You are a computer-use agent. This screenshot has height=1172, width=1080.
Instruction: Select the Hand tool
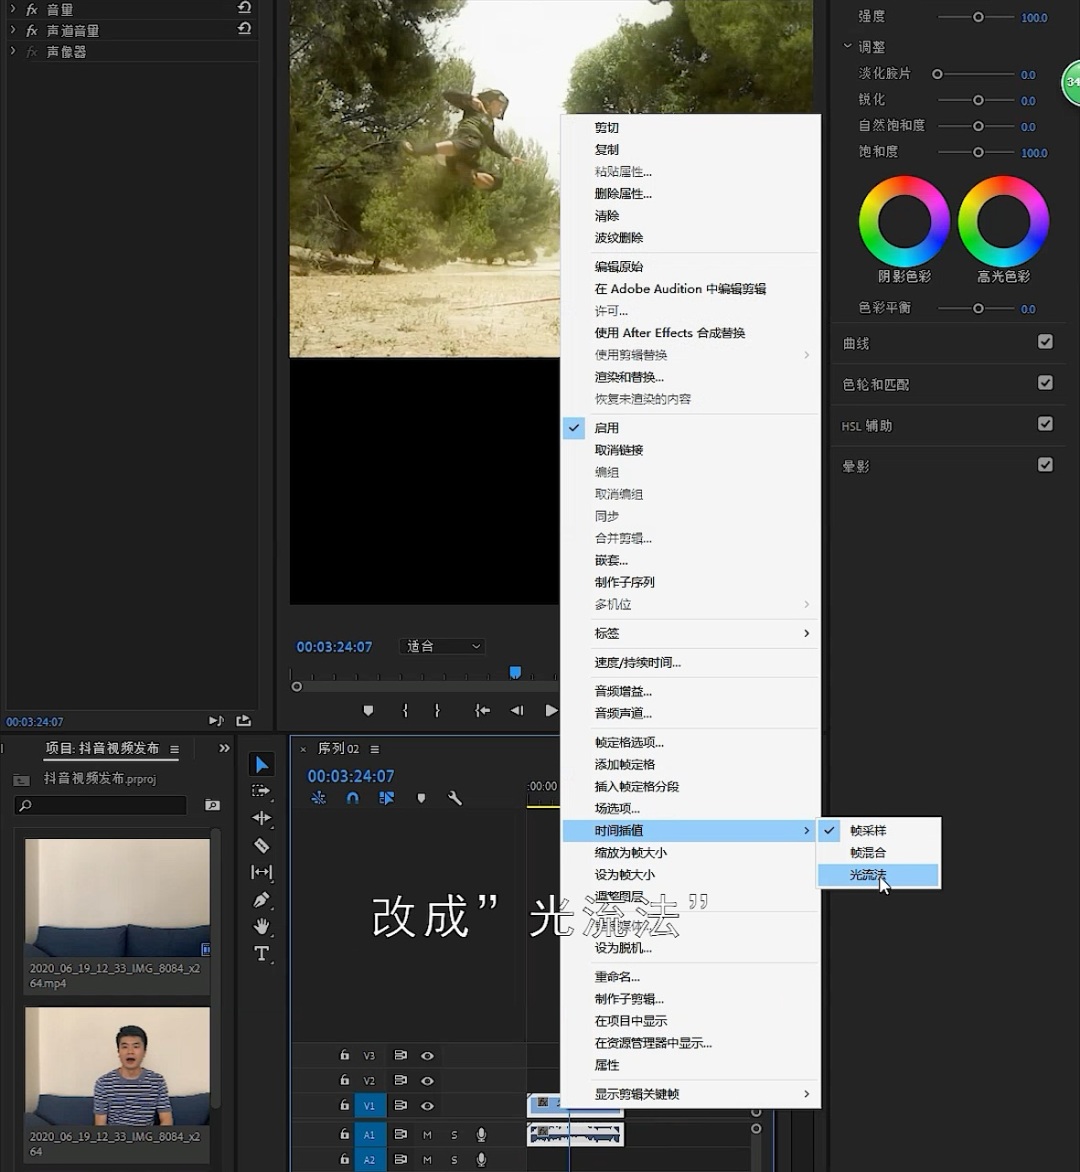[261, 926]
